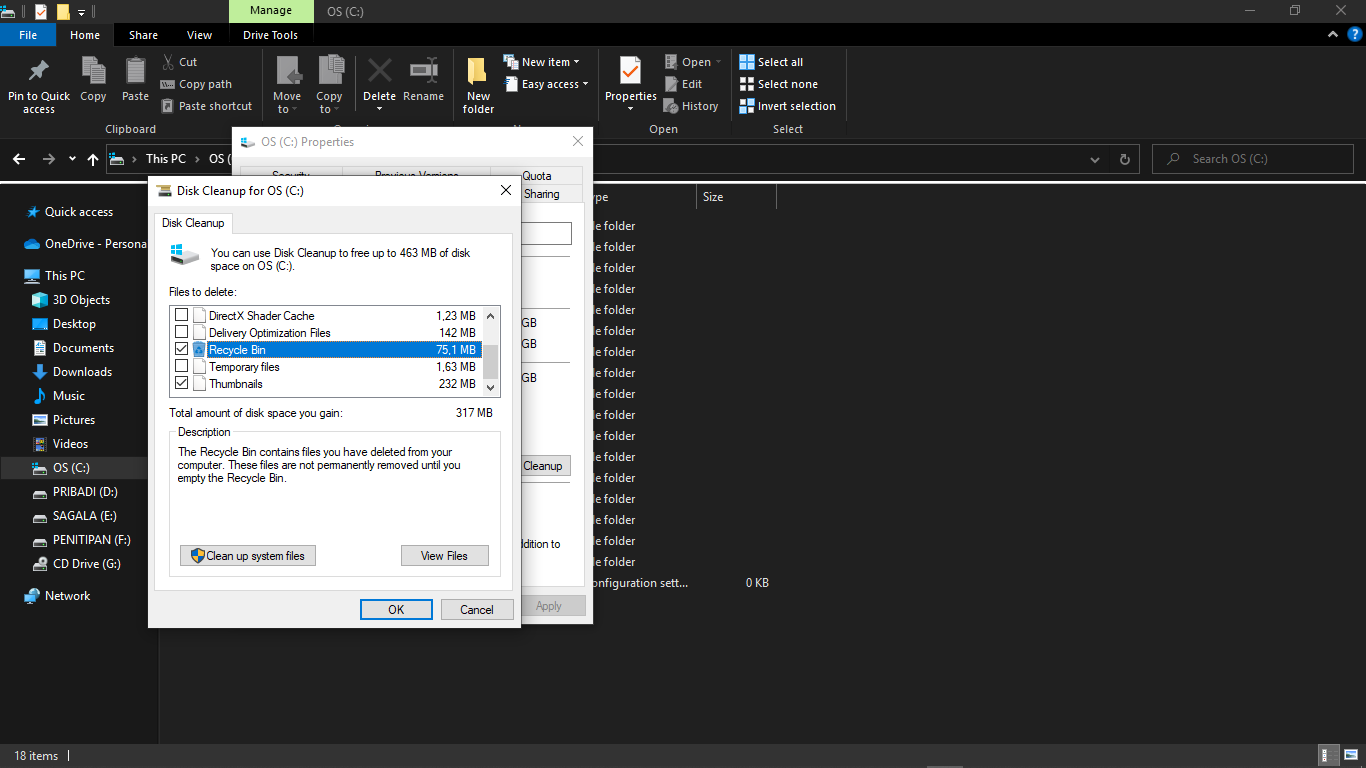The width and height of the screenshot is (1366, 768).
Task: Select the Disk Cleanup tab
Action: click(193, 223)
